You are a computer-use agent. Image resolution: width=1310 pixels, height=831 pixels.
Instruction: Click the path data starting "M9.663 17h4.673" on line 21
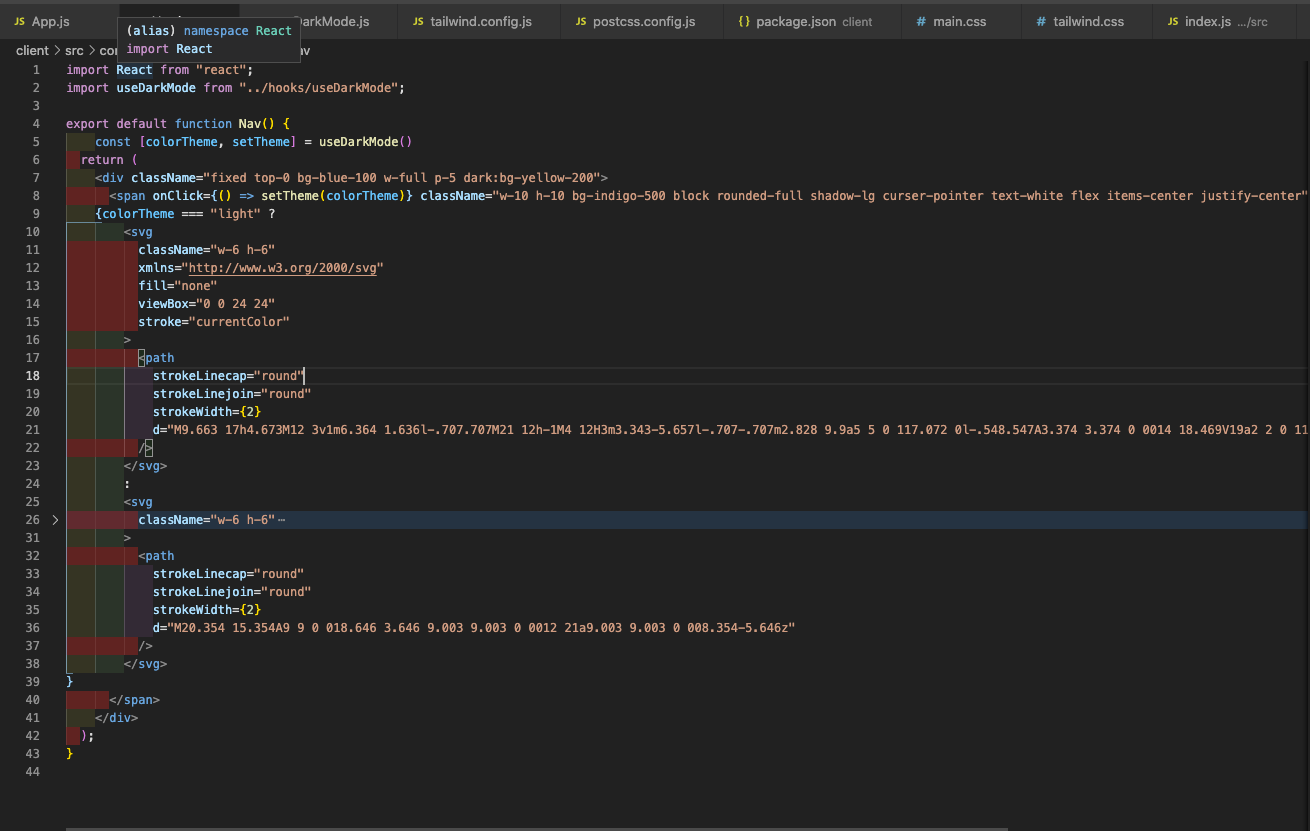point(736,430)
